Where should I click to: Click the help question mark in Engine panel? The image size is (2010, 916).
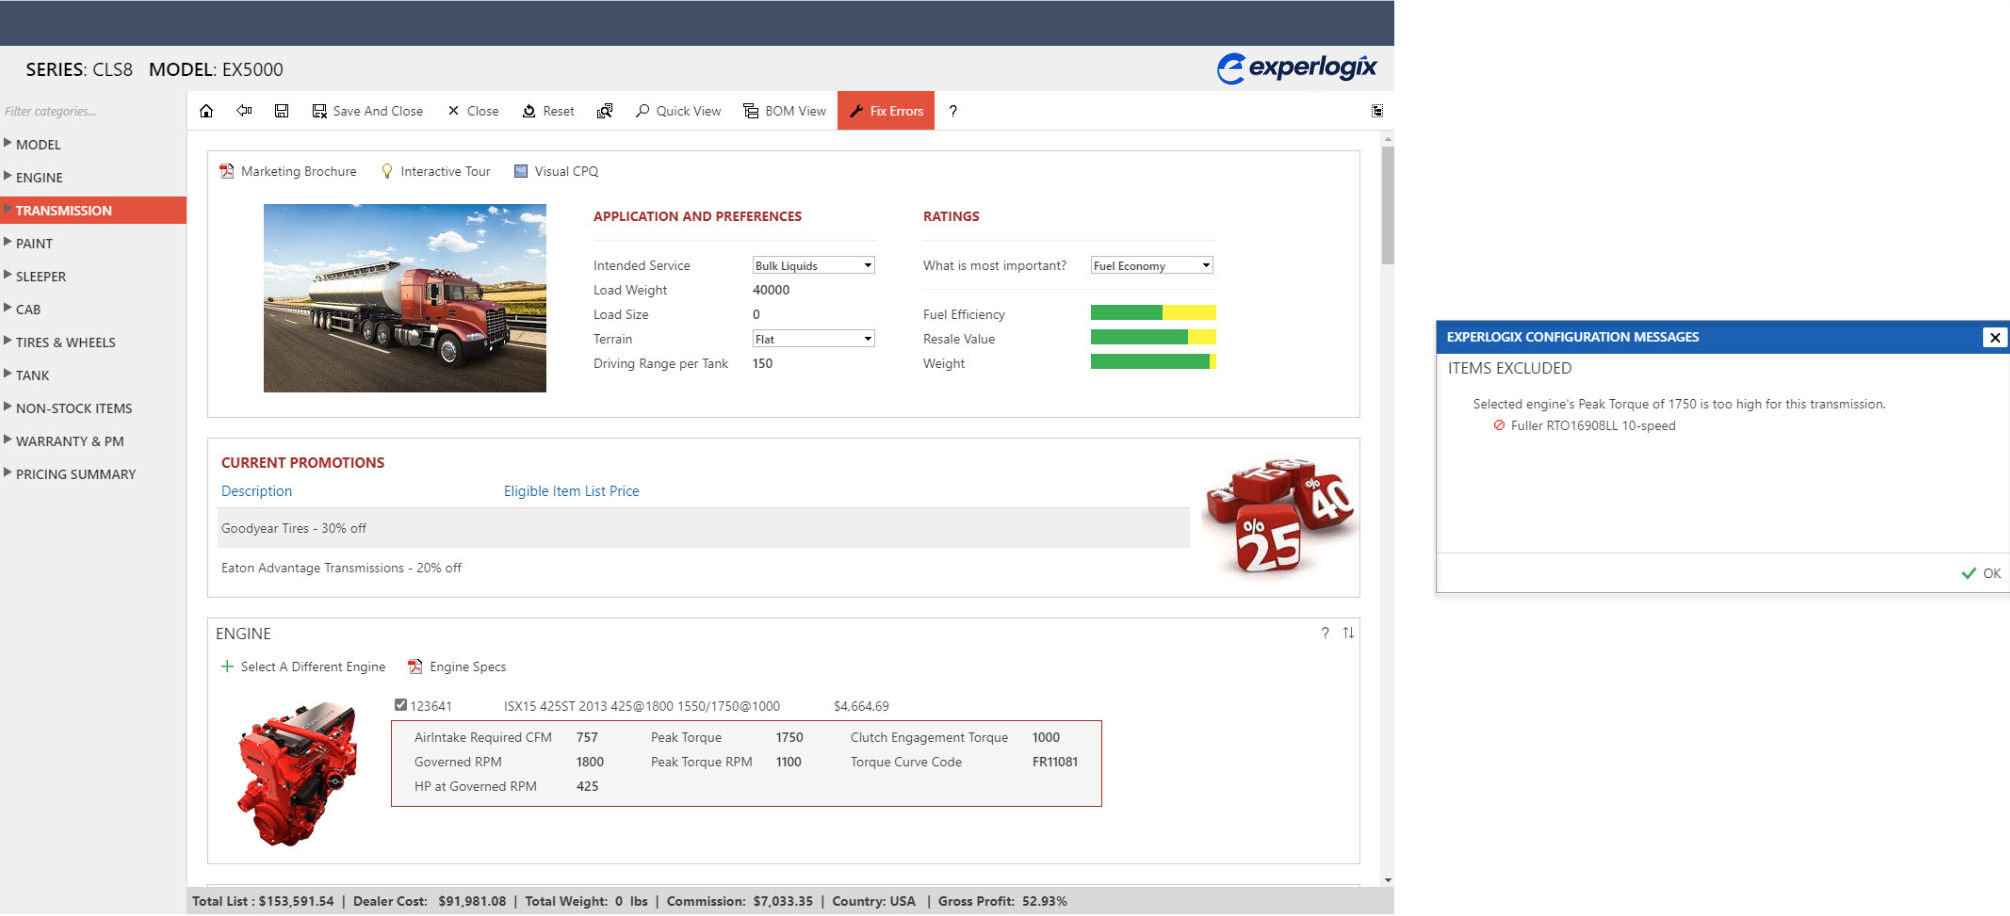pyautogui.click(x=1325, y=633)
